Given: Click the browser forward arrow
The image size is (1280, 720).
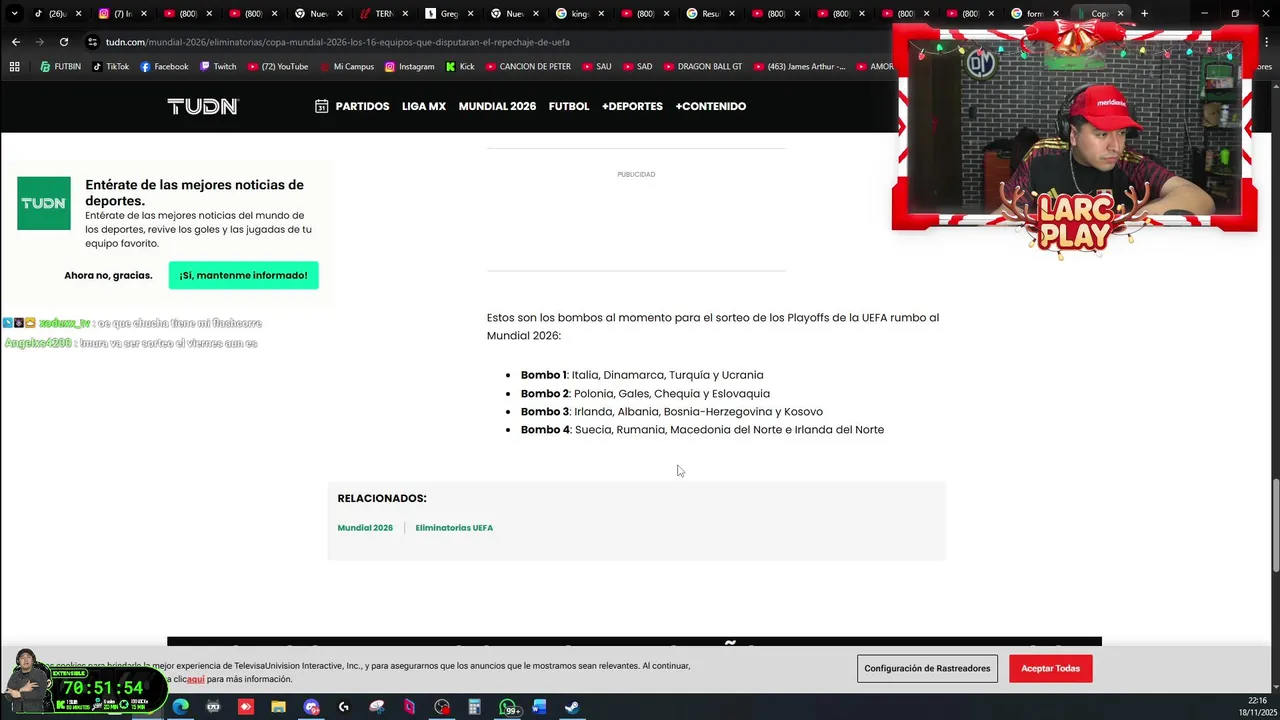Looking at the screenshot, I should (39, 42).
